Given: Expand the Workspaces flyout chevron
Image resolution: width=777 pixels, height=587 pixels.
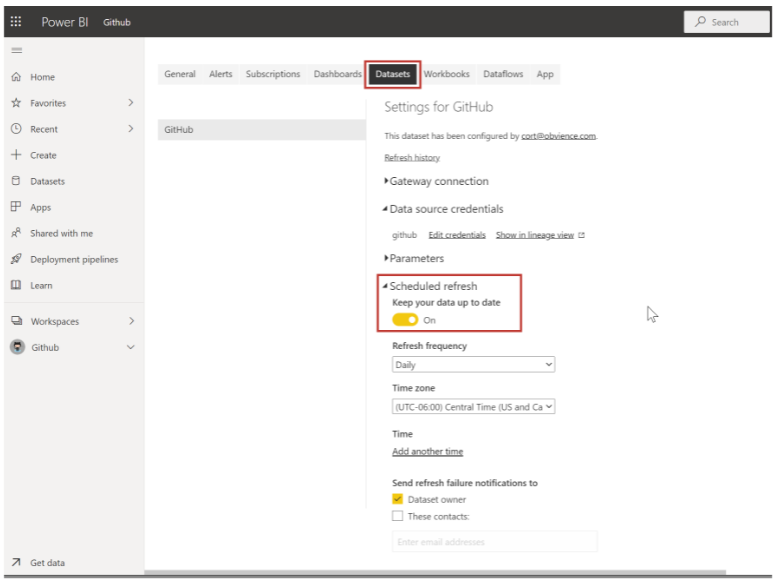Looking at the screenshot, I should [131, 321].
